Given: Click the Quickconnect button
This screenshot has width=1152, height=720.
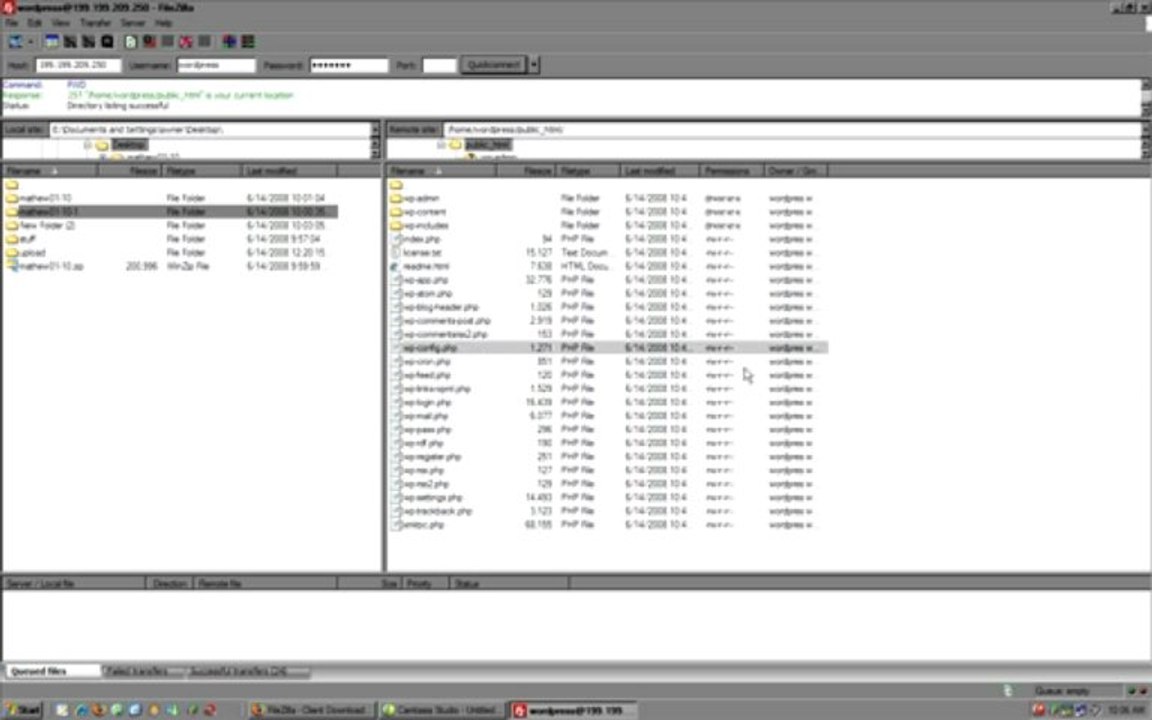Looking at the screenshot, I should pos(493,65).
